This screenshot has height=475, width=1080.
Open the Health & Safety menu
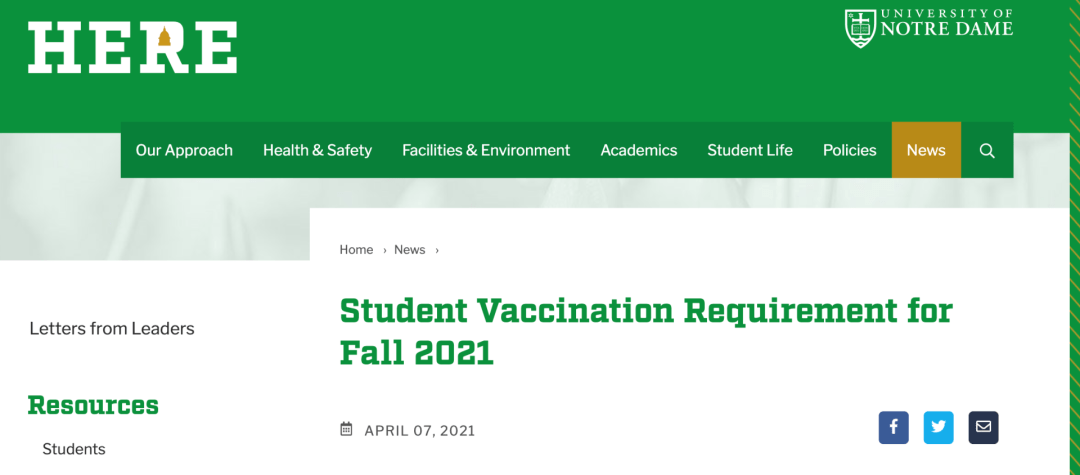point(318,150)
